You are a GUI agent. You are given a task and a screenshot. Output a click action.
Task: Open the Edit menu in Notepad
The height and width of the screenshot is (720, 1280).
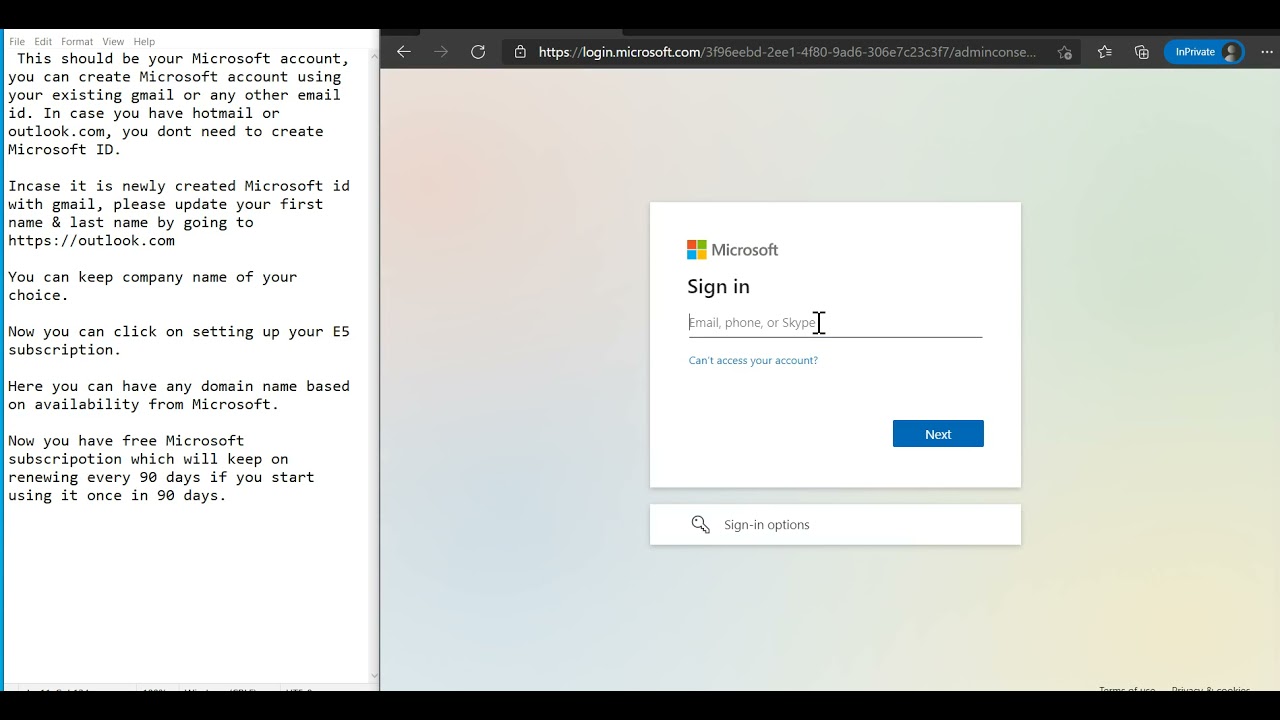click(x=43, y=42)
